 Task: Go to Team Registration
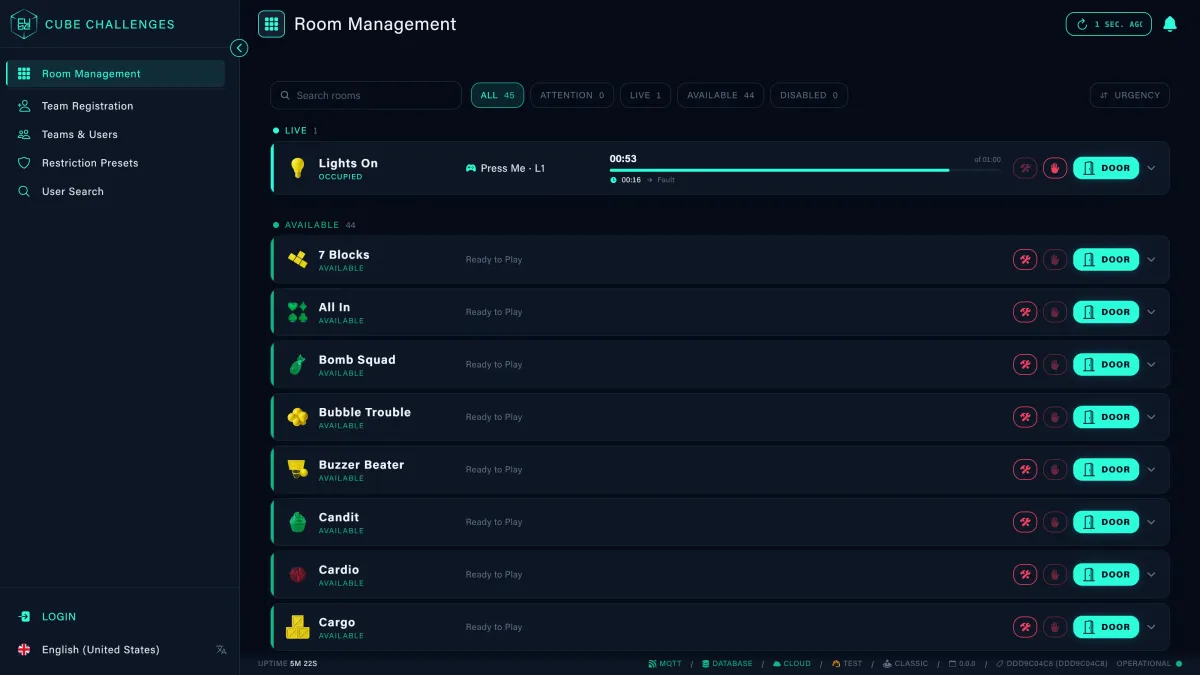[115, 106]
